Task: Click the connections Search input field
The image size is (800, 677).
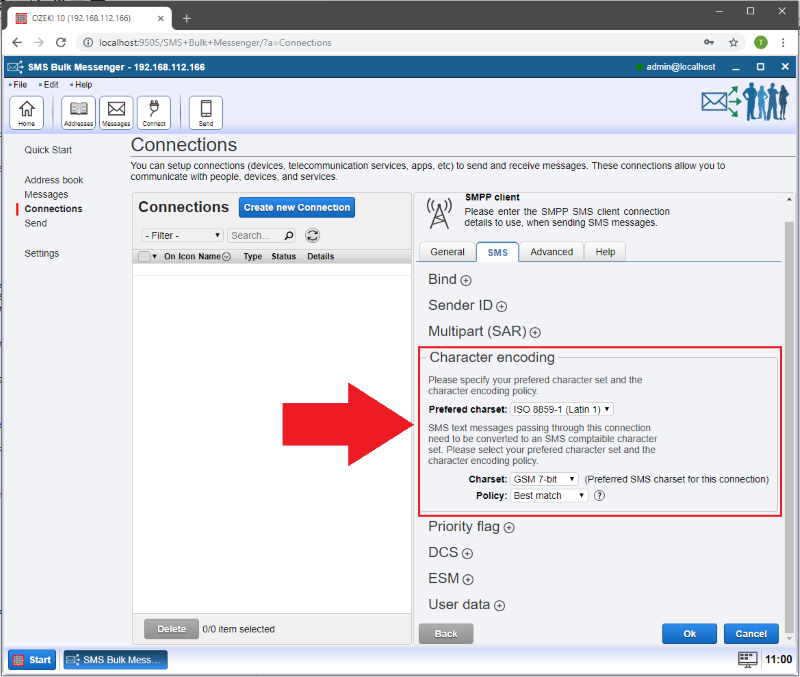Action: pyautogui.click(x=256, y=236)
